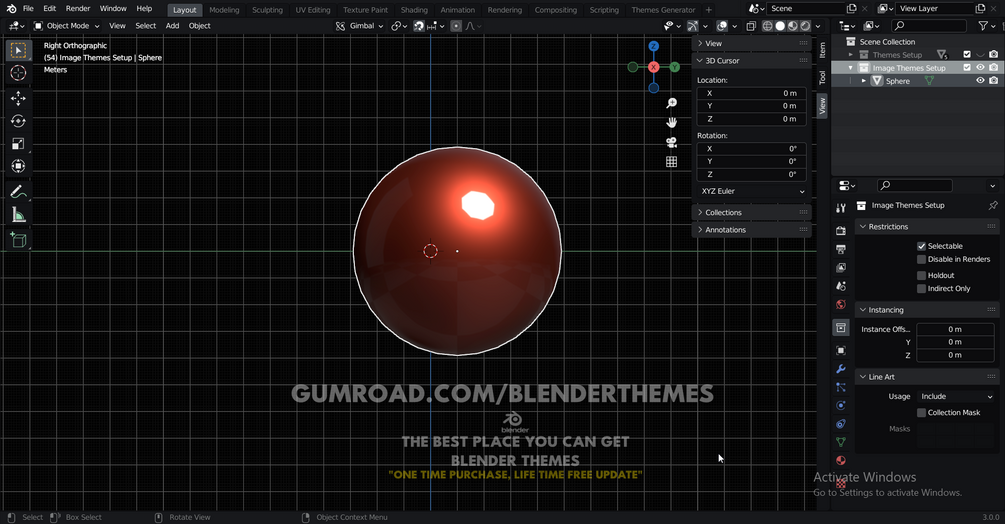The height and width of the screenshot is (524, 1005).
Task: Collapse the 3D Cursor panel
Action: 751,60
